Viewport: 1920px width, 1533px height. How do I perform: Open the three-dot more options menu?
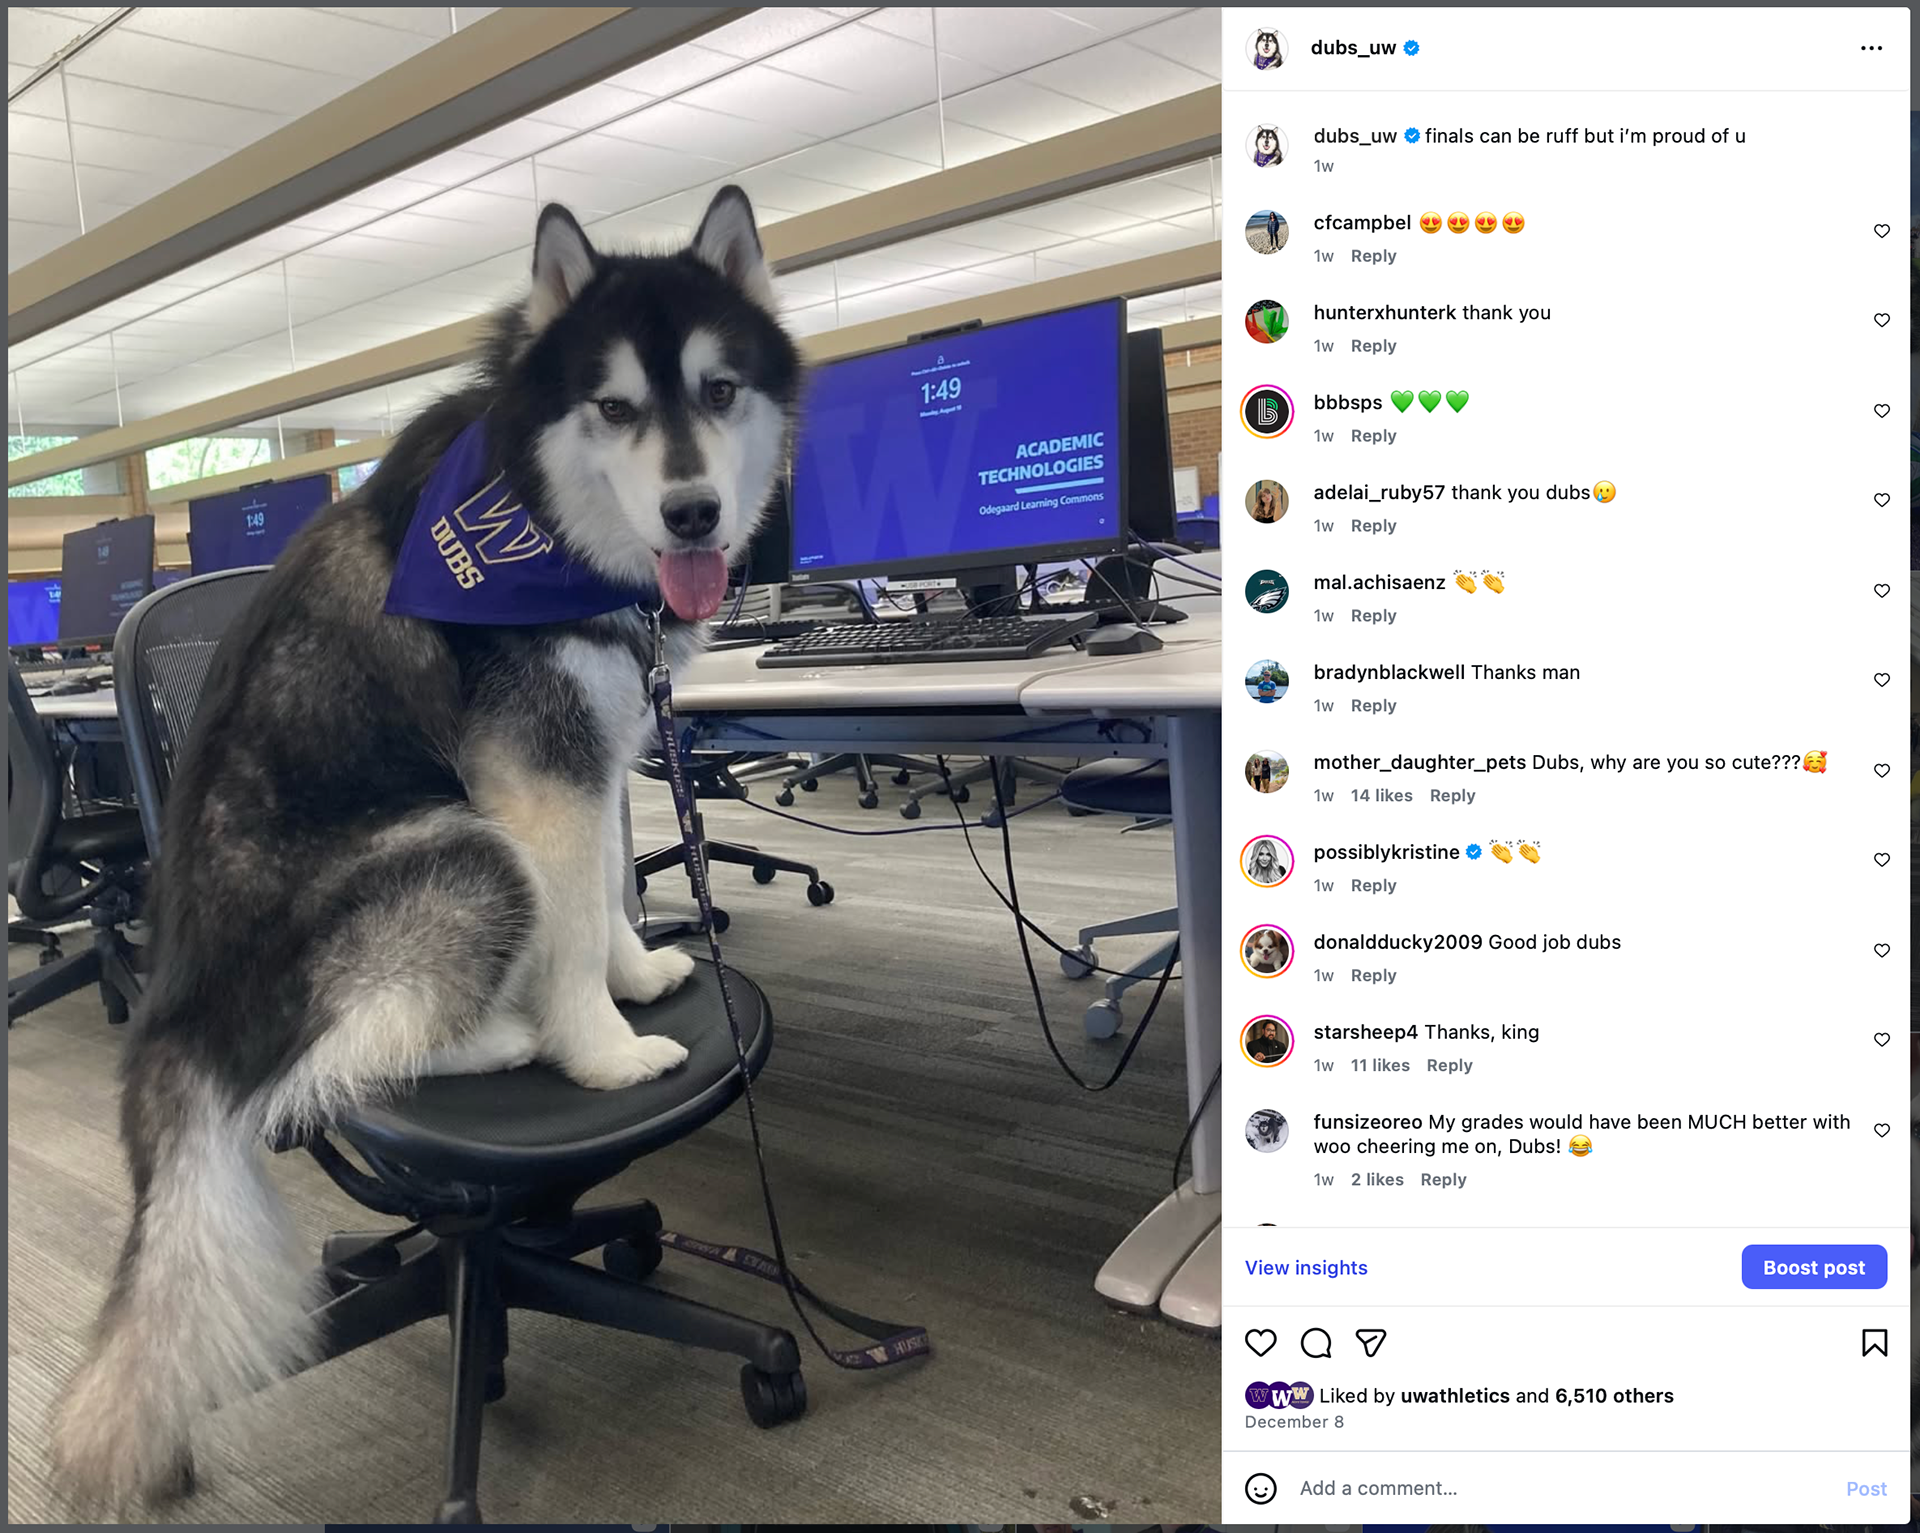(x=1871, y=48)
